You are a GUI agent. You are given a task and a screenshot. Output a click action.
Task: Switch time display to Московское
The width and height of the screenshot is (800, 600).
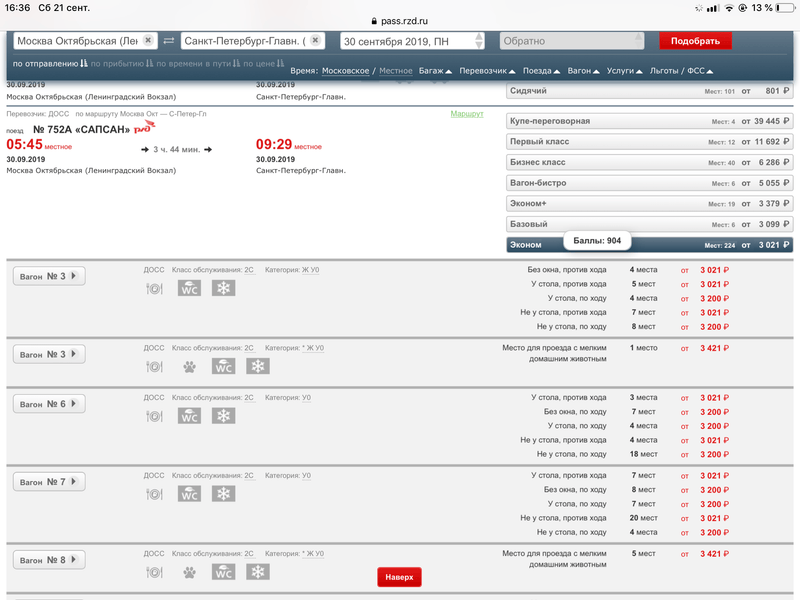(x=346, y=71)
